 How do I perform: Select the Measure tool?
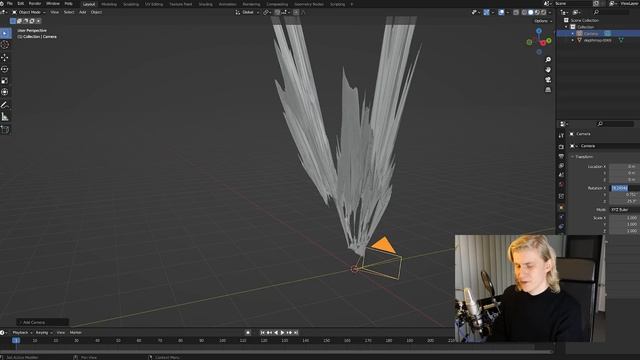click(5, 117)
